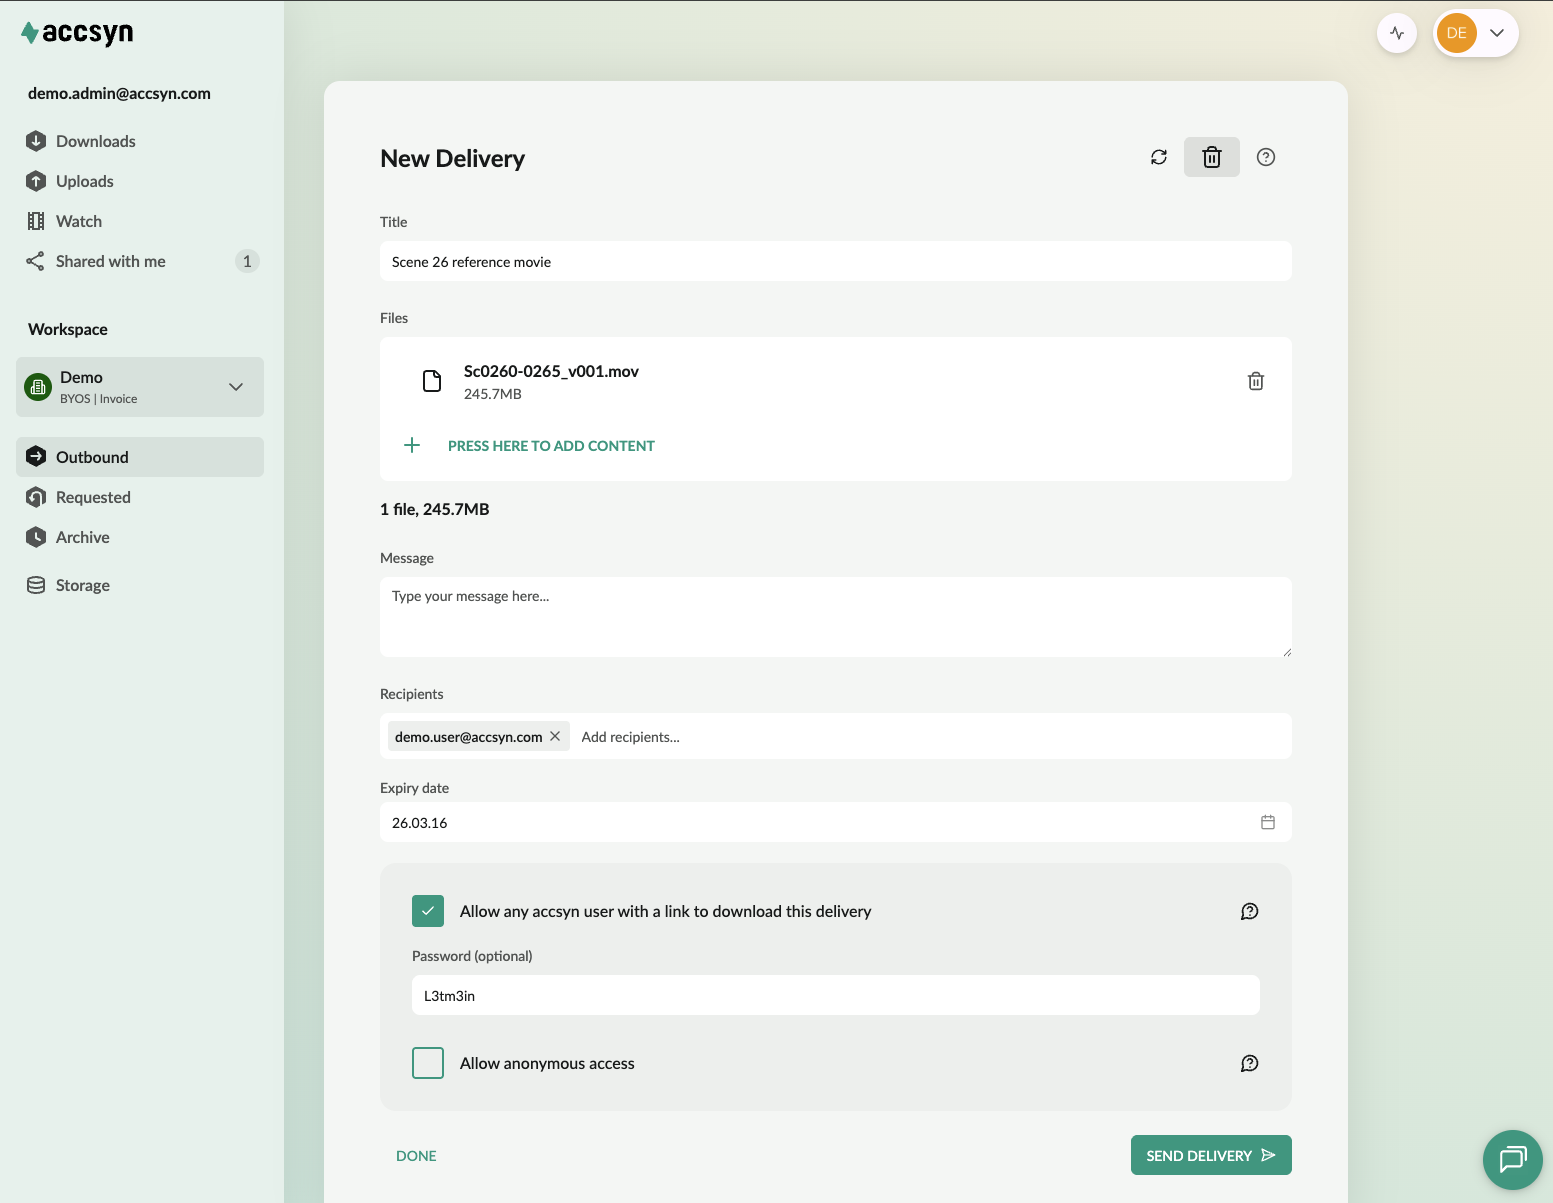Remove the Sc0260-0265_v001.mov file with its trash icon
Image resolution: width=1553 pixels, height=1203 pixels.
[1256, 381]
